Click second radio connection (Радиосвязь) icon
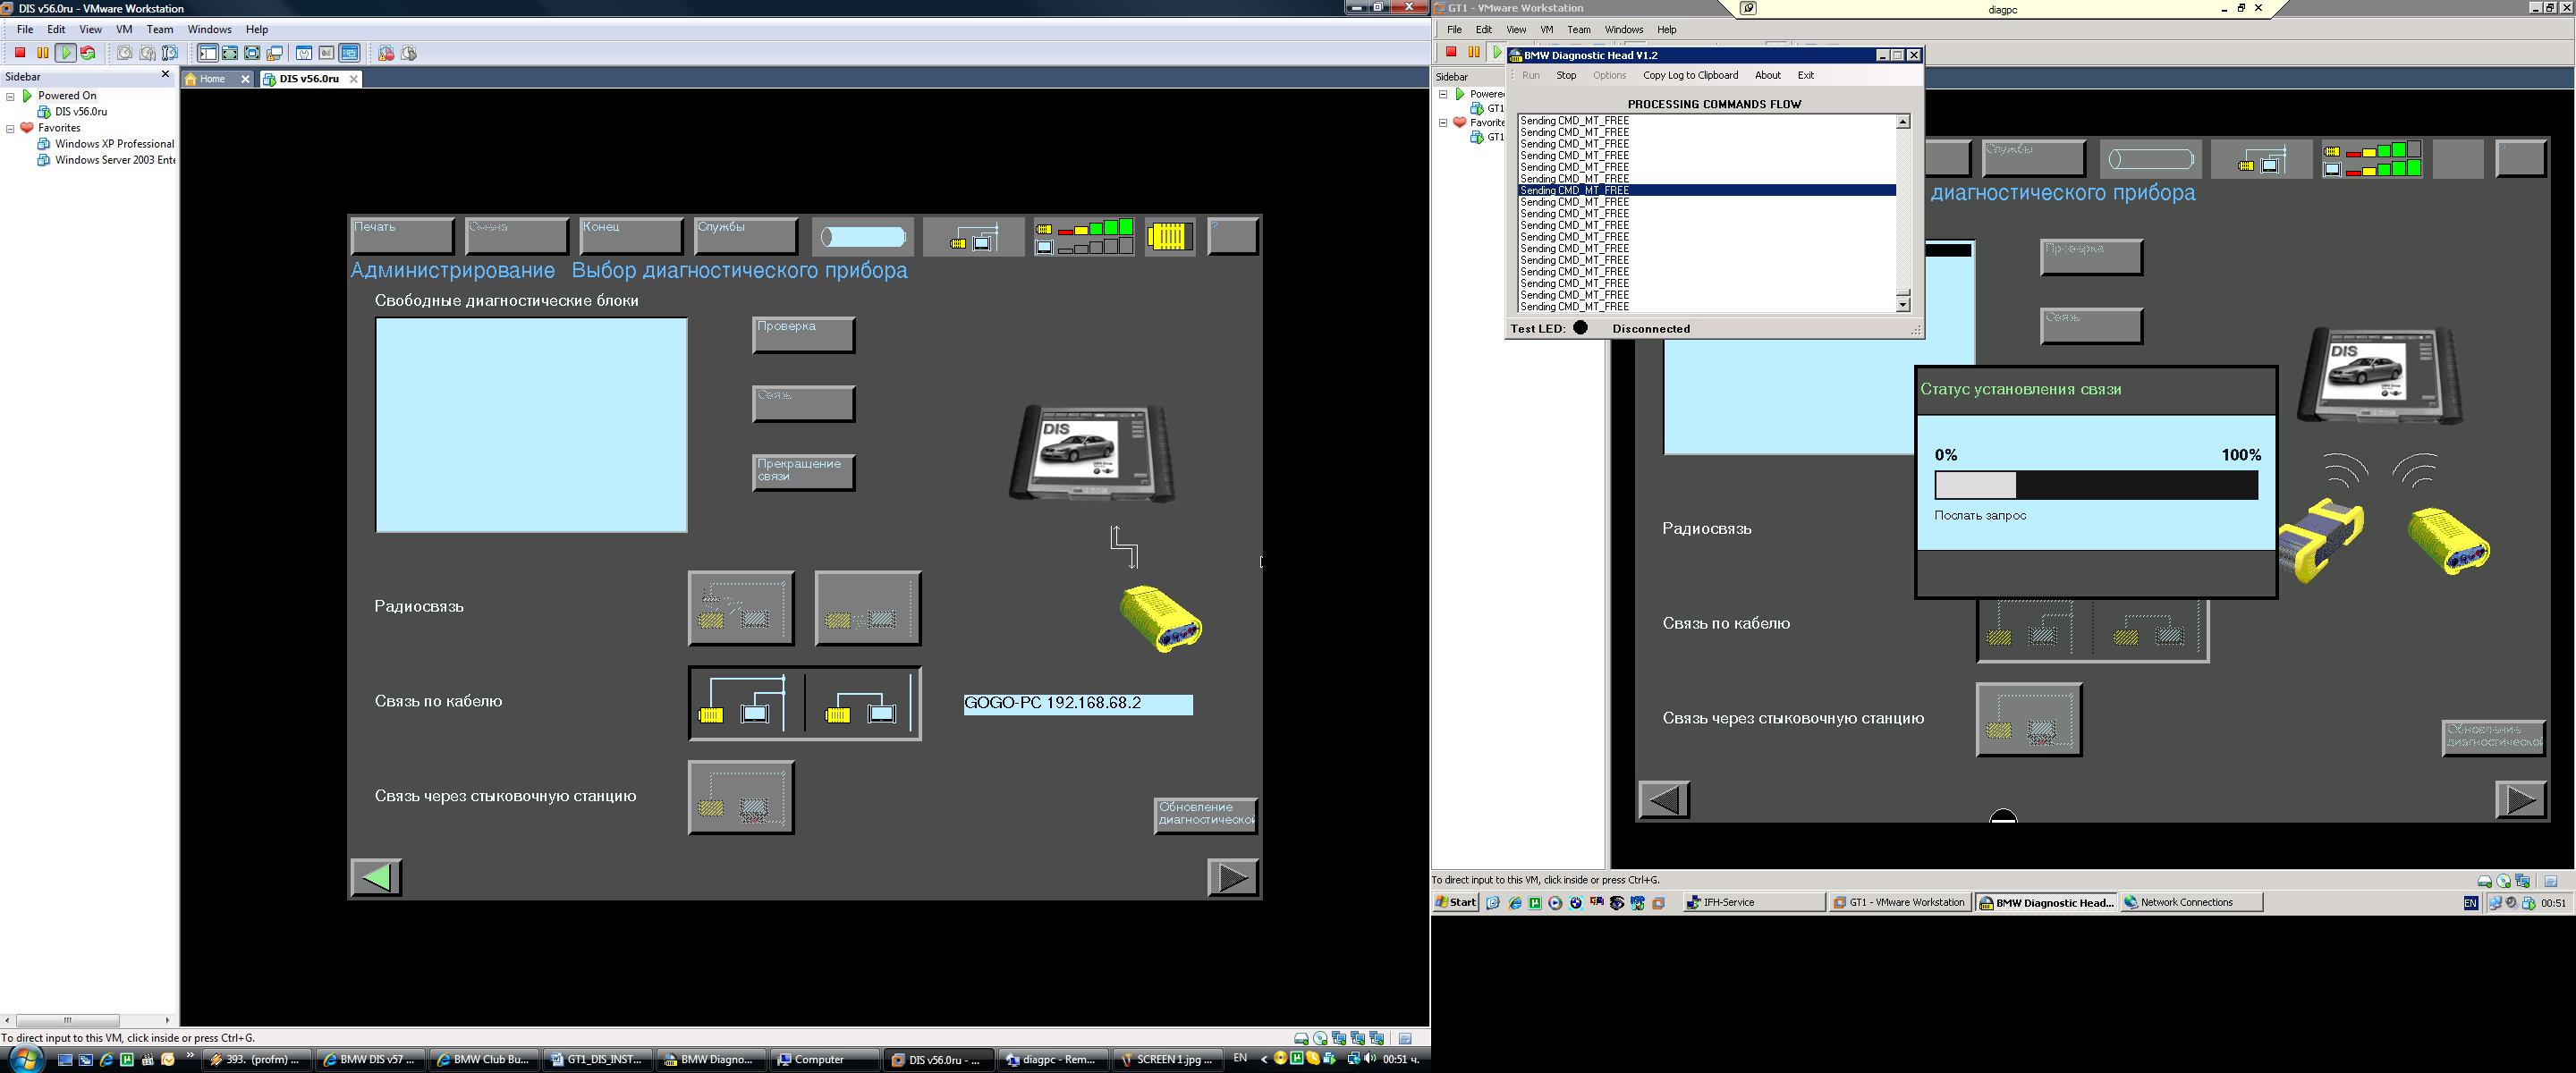The height and width of the screenshot is (1073, 2576). tap(868, 608)
